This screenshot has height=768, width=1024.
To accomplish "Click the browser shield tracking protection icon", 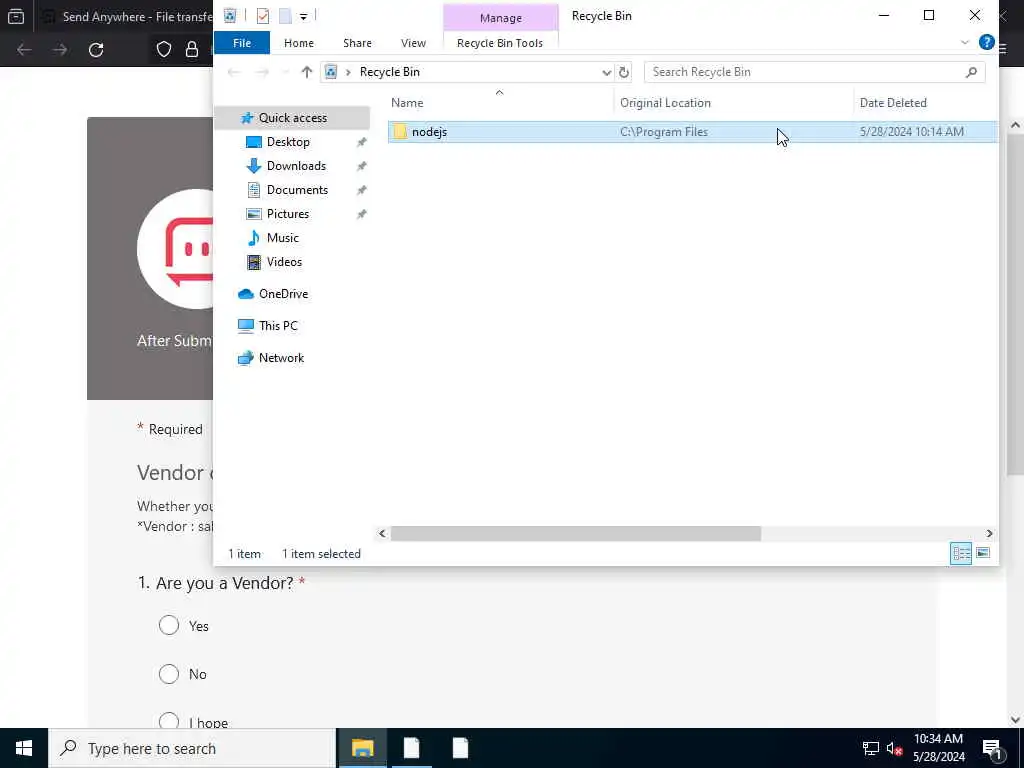I will point(163,50).
